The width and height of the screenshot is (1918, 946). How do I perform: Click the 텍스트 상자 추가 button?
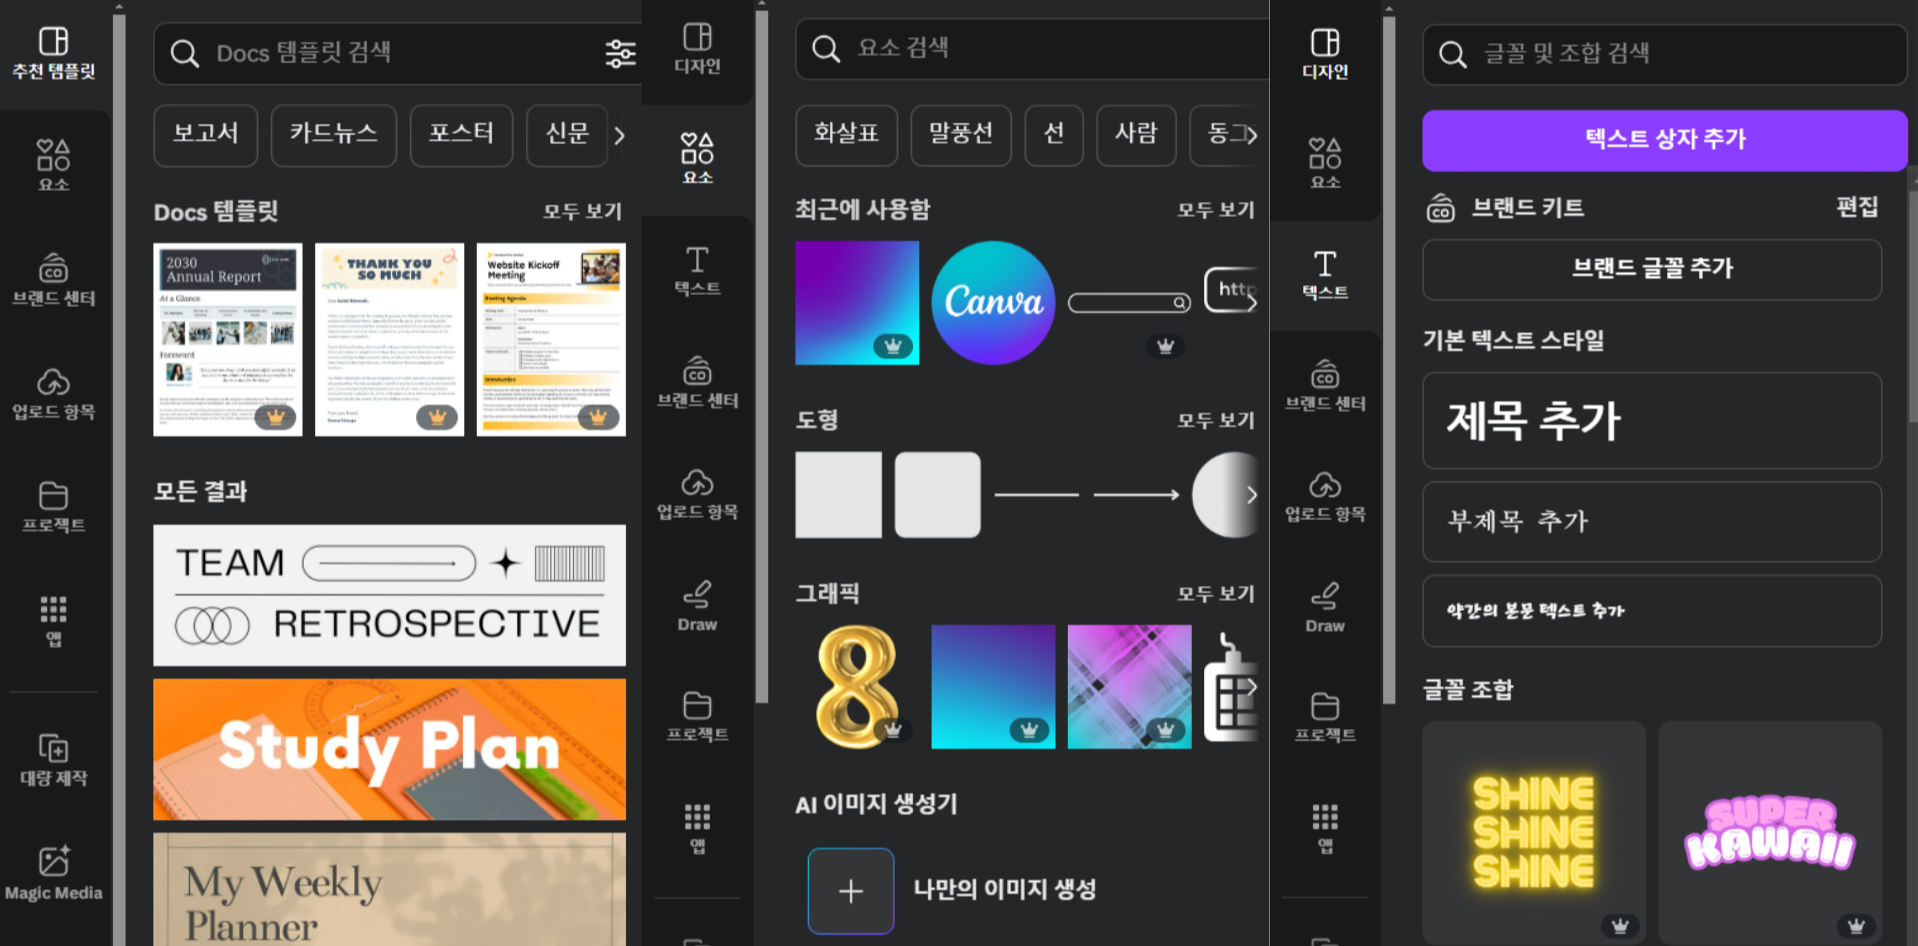pyautogui.click(x=1663, y=140)
